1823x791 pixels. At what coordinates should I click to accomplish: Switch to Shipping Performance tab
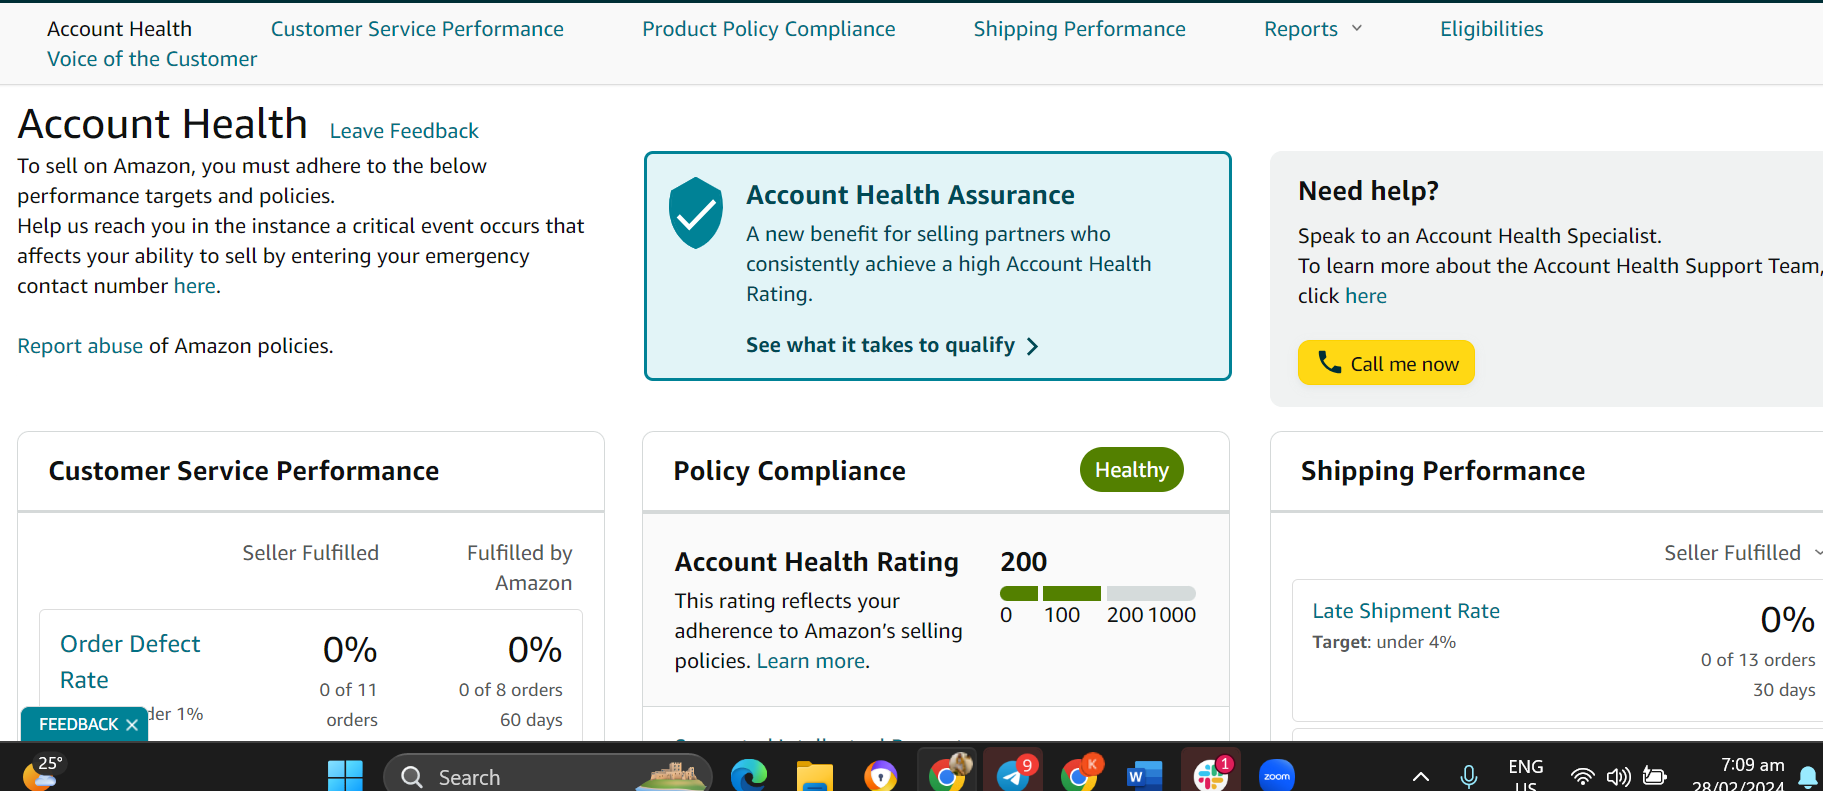tap(1080, 29)
